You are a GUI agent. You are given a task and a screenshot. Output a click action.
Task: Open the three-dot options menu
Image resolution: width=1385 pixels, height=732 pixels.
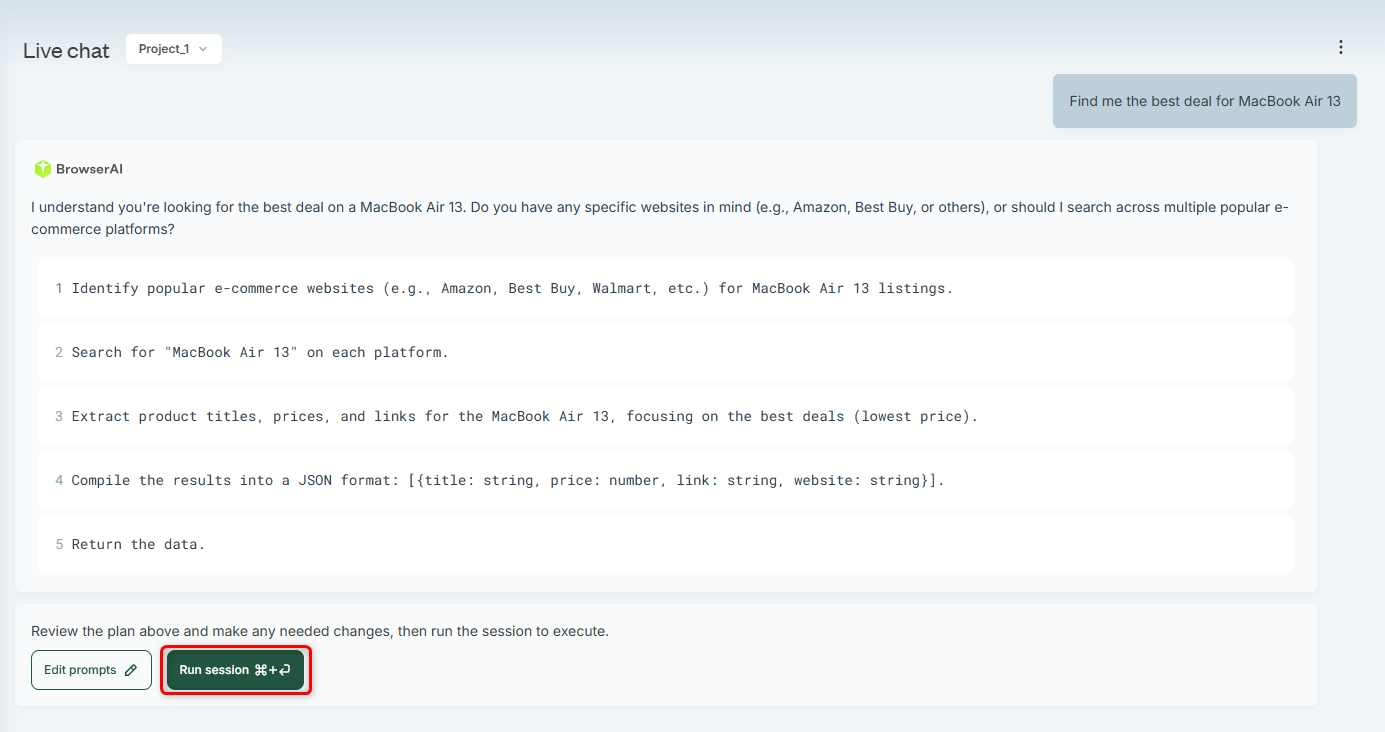(x=1341, y=47)
